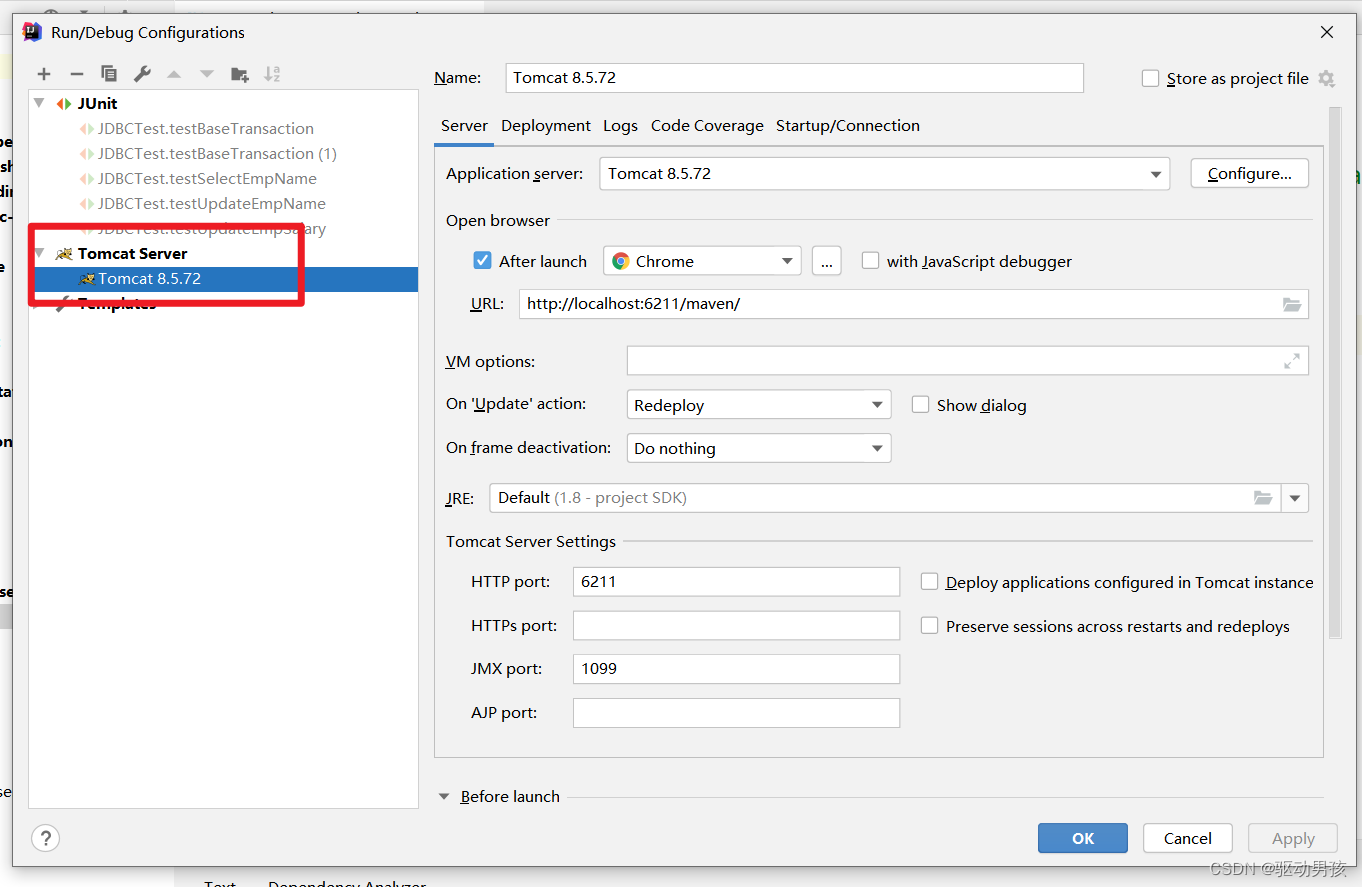Click the JUnit group icon
The height and width of the screenshot is (887, 1362).
(64, 103)
